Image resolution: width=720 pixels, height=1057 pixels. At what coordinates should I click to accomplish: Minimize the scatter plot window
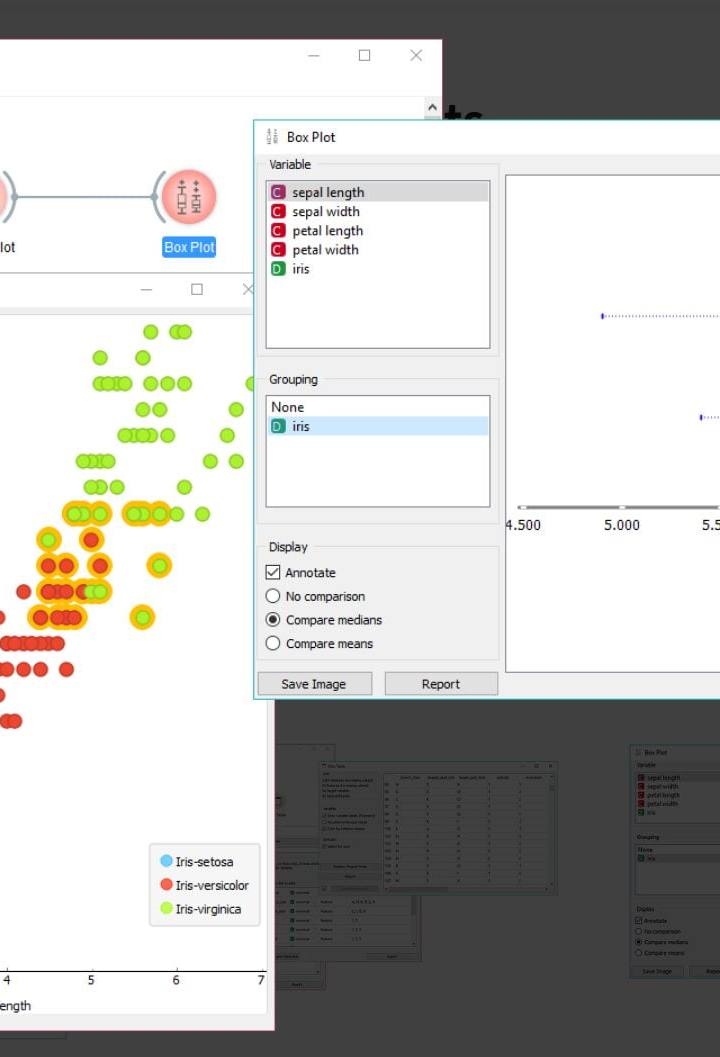coord(146,289)
